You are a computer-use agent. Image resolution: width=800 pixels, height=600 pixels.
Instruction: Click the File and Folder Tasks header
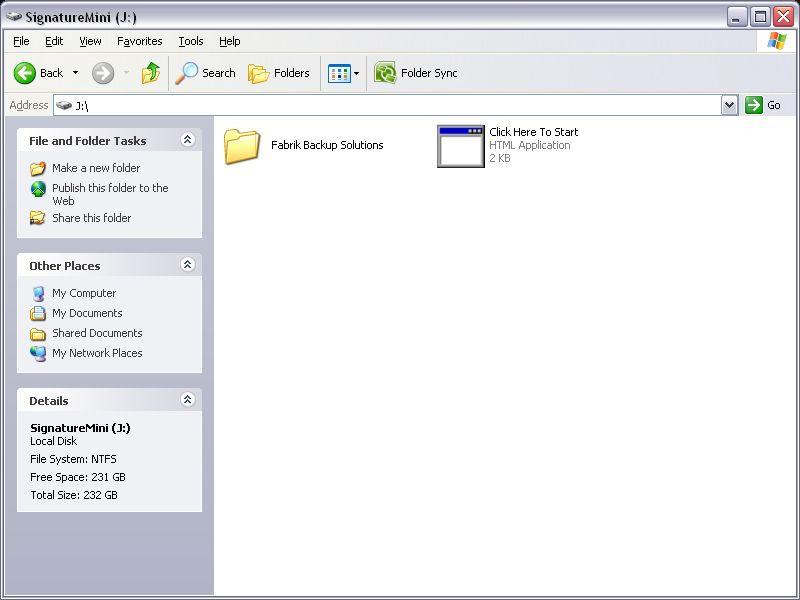[x=87, y=141]
